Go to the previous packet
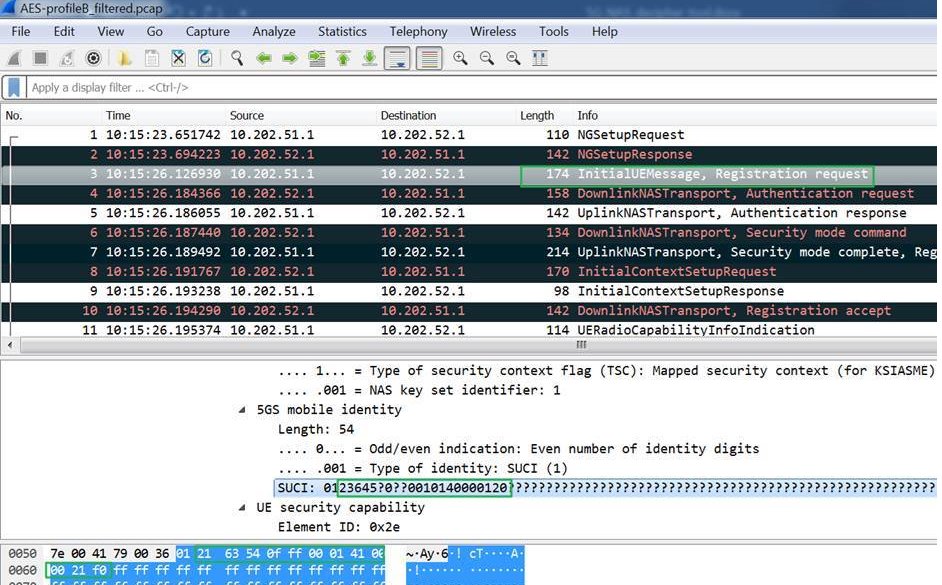942x585 pixels. pyautogui.click(x=264, y=58)
